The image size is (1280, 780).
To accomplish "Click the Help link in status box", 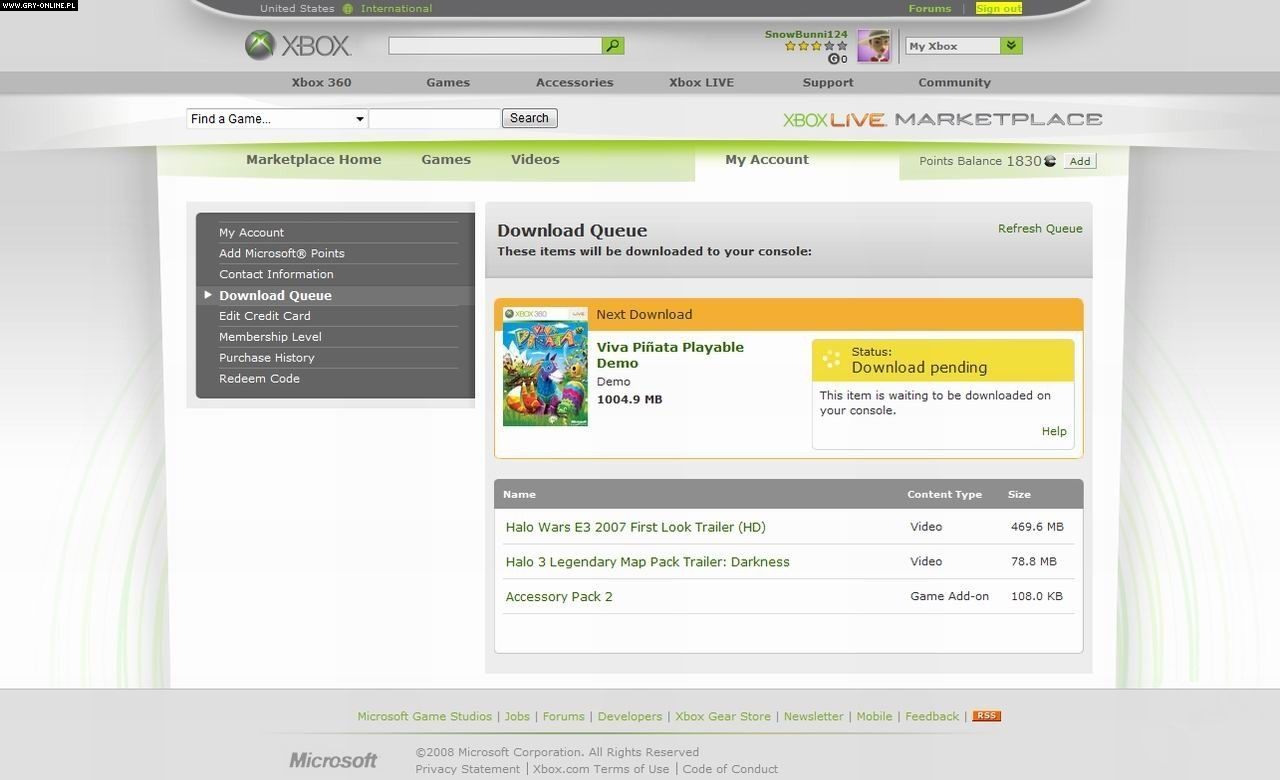I will (1053, 432).
